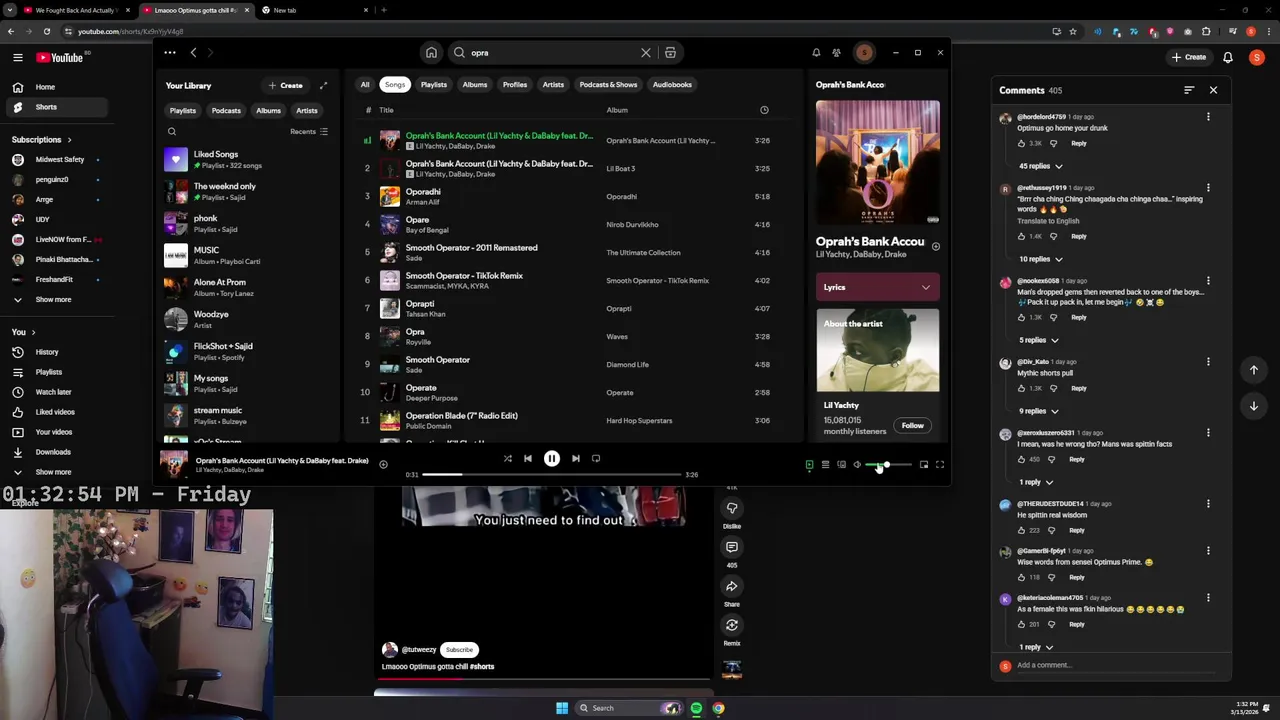Open Liked Songs playlist
The height and width of the screenshot is (720, 1280).
coord(249,159)
